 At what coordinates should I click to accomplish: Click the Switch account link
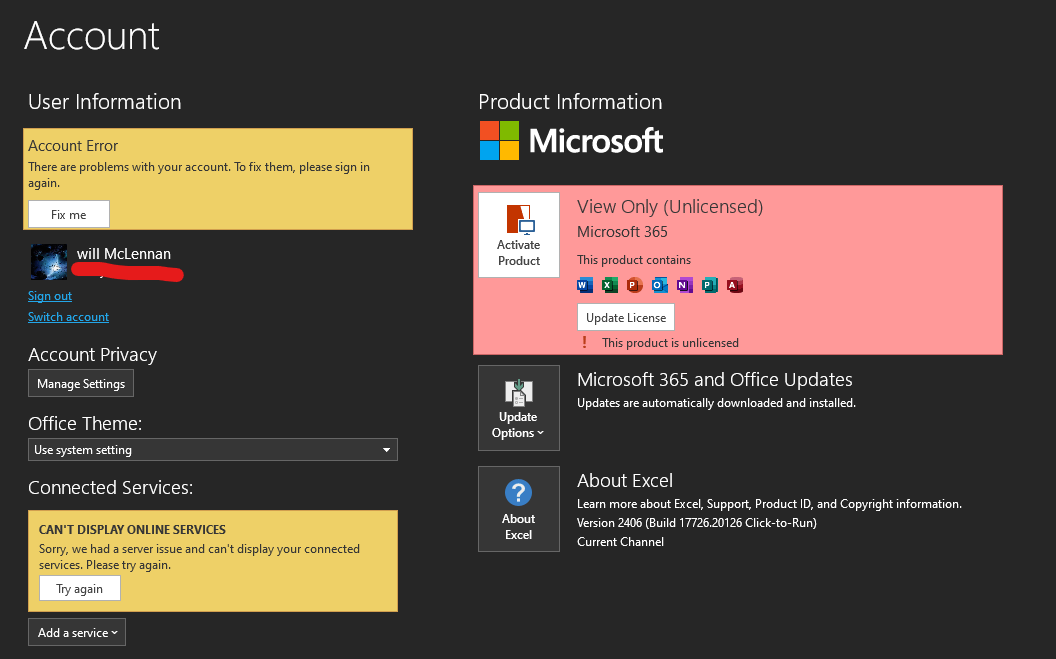(x=68, y=317)
